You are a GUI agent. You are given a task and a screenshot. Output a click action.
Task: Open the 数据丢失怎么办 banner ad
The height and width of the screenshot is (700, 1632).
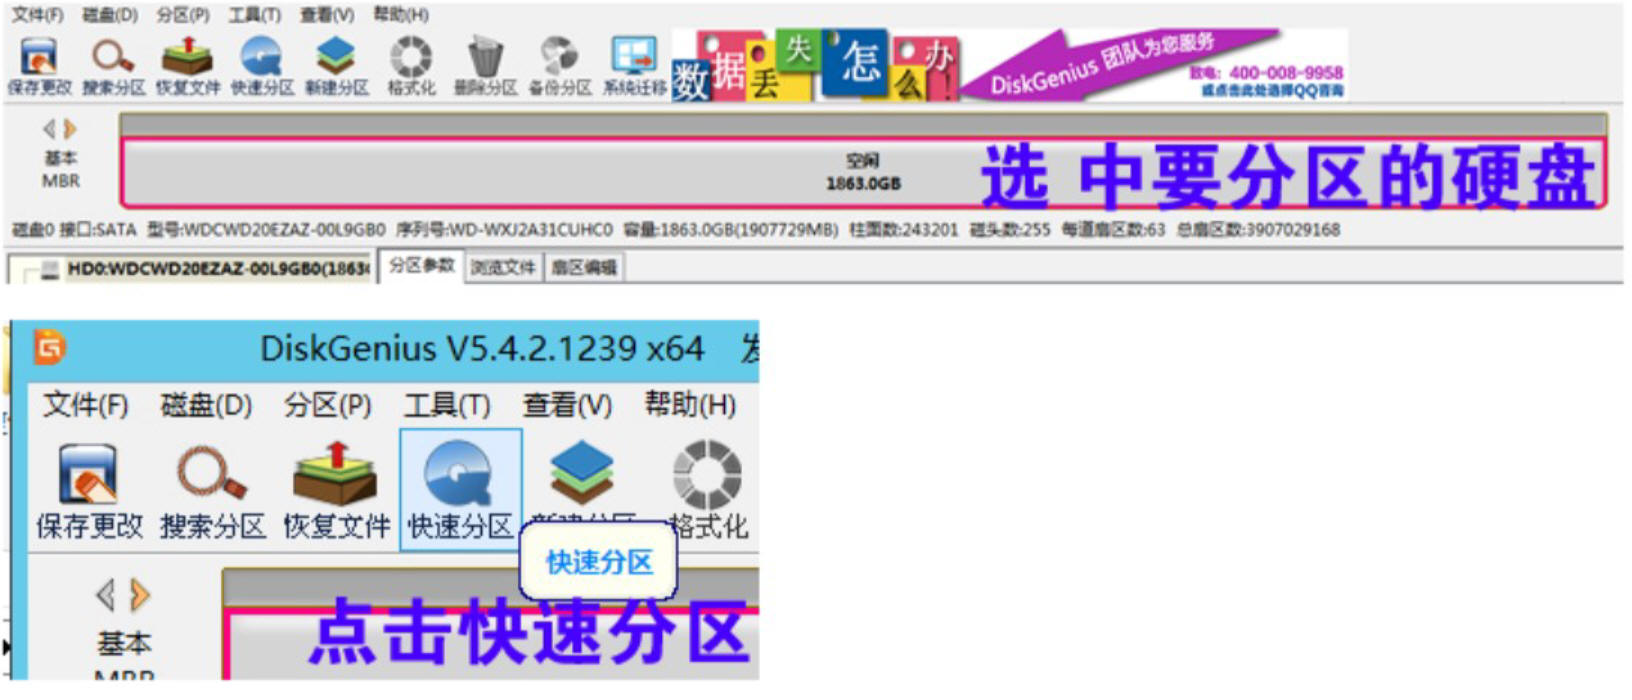(815, 66)
